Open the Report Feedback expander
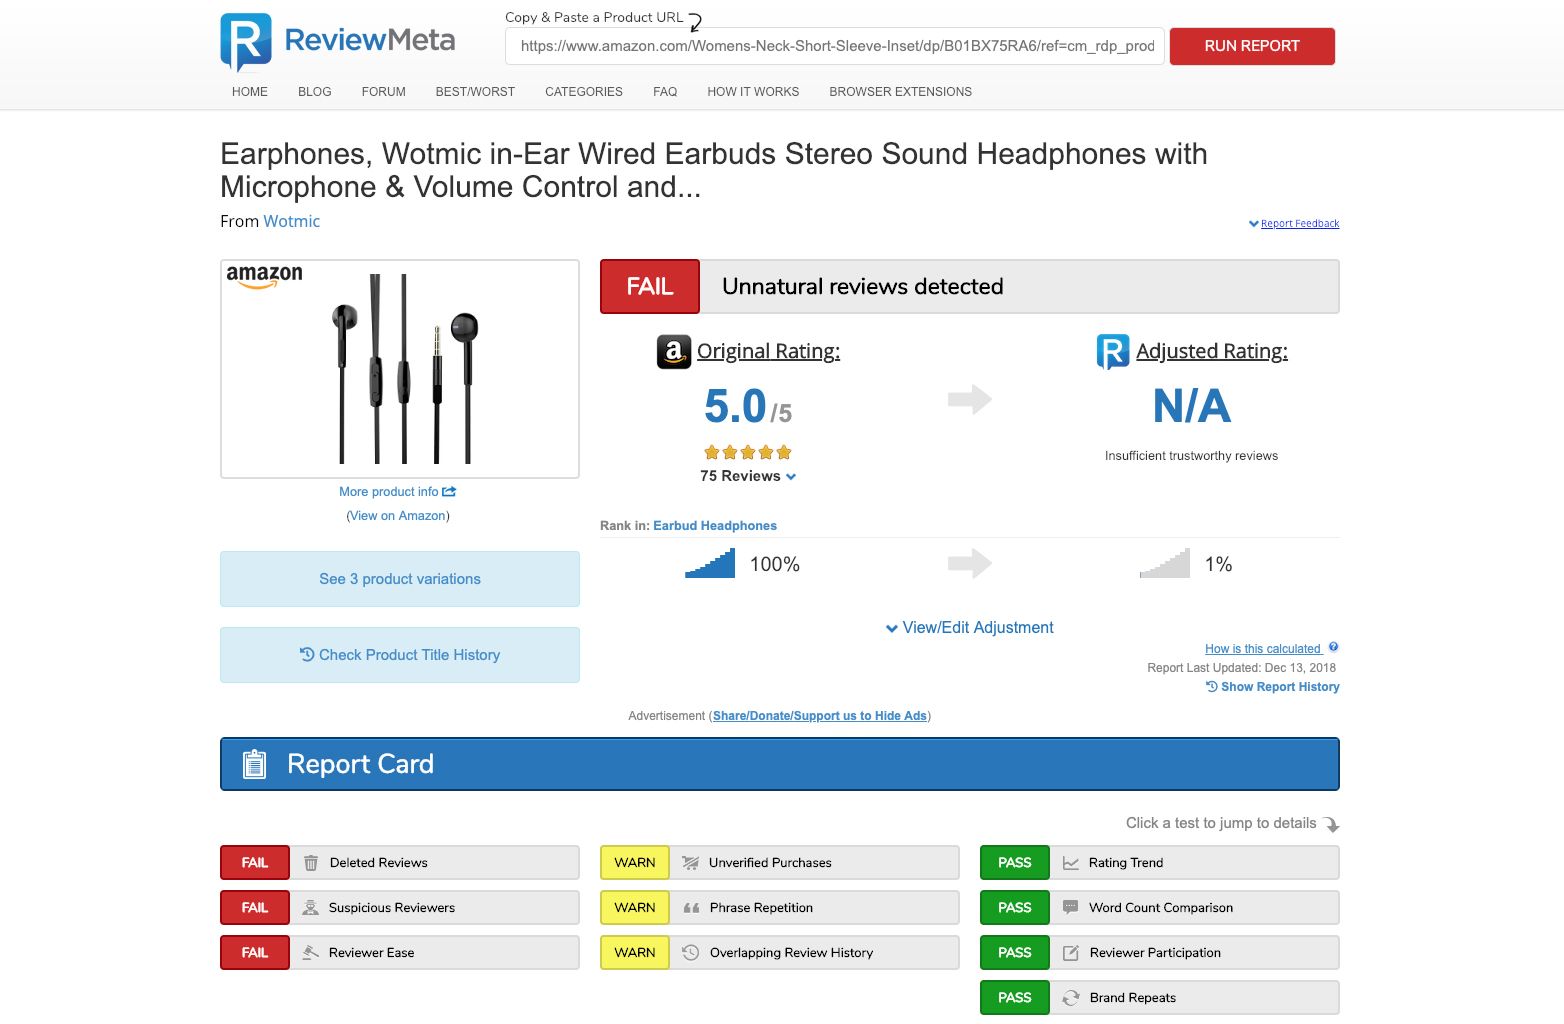This screenshot has height=1024, width=1564. 1294,224
